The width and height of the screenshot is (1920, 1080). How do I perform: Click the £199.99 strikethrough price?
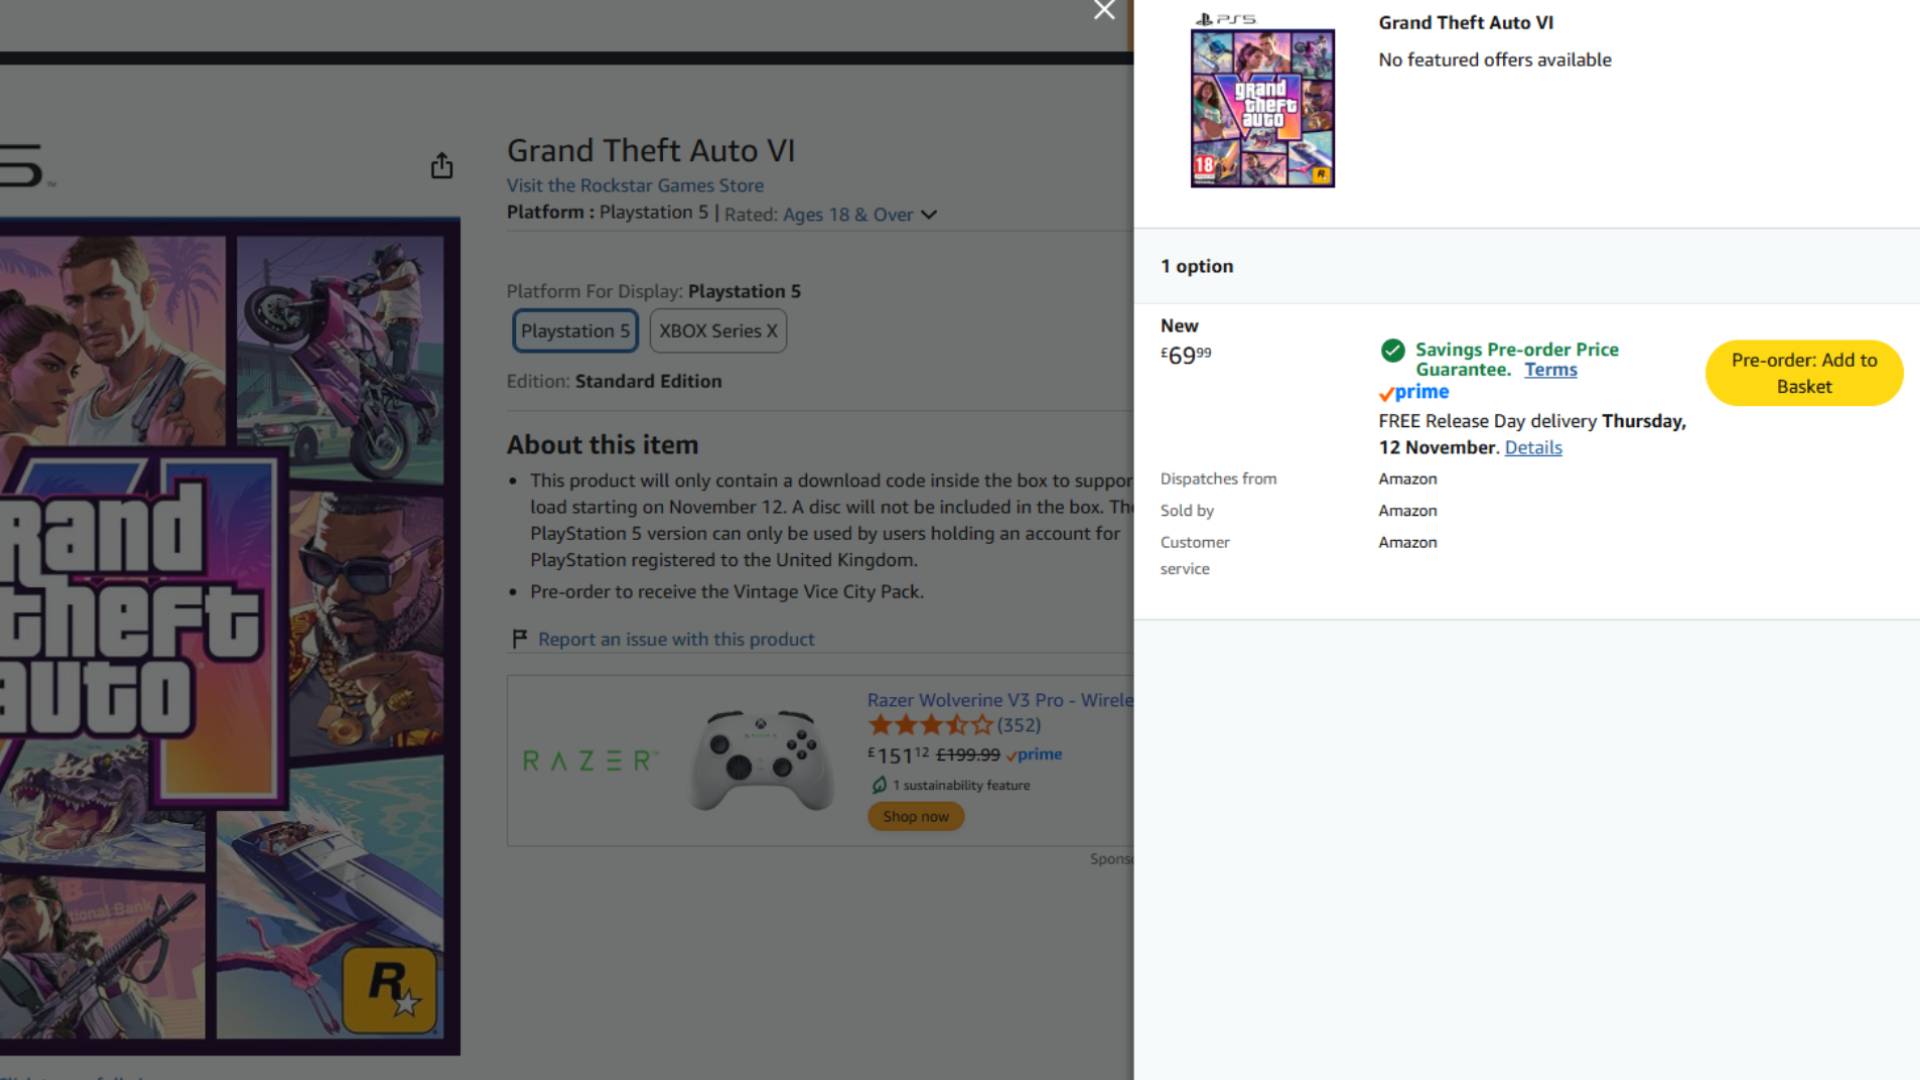coord(968,755)
